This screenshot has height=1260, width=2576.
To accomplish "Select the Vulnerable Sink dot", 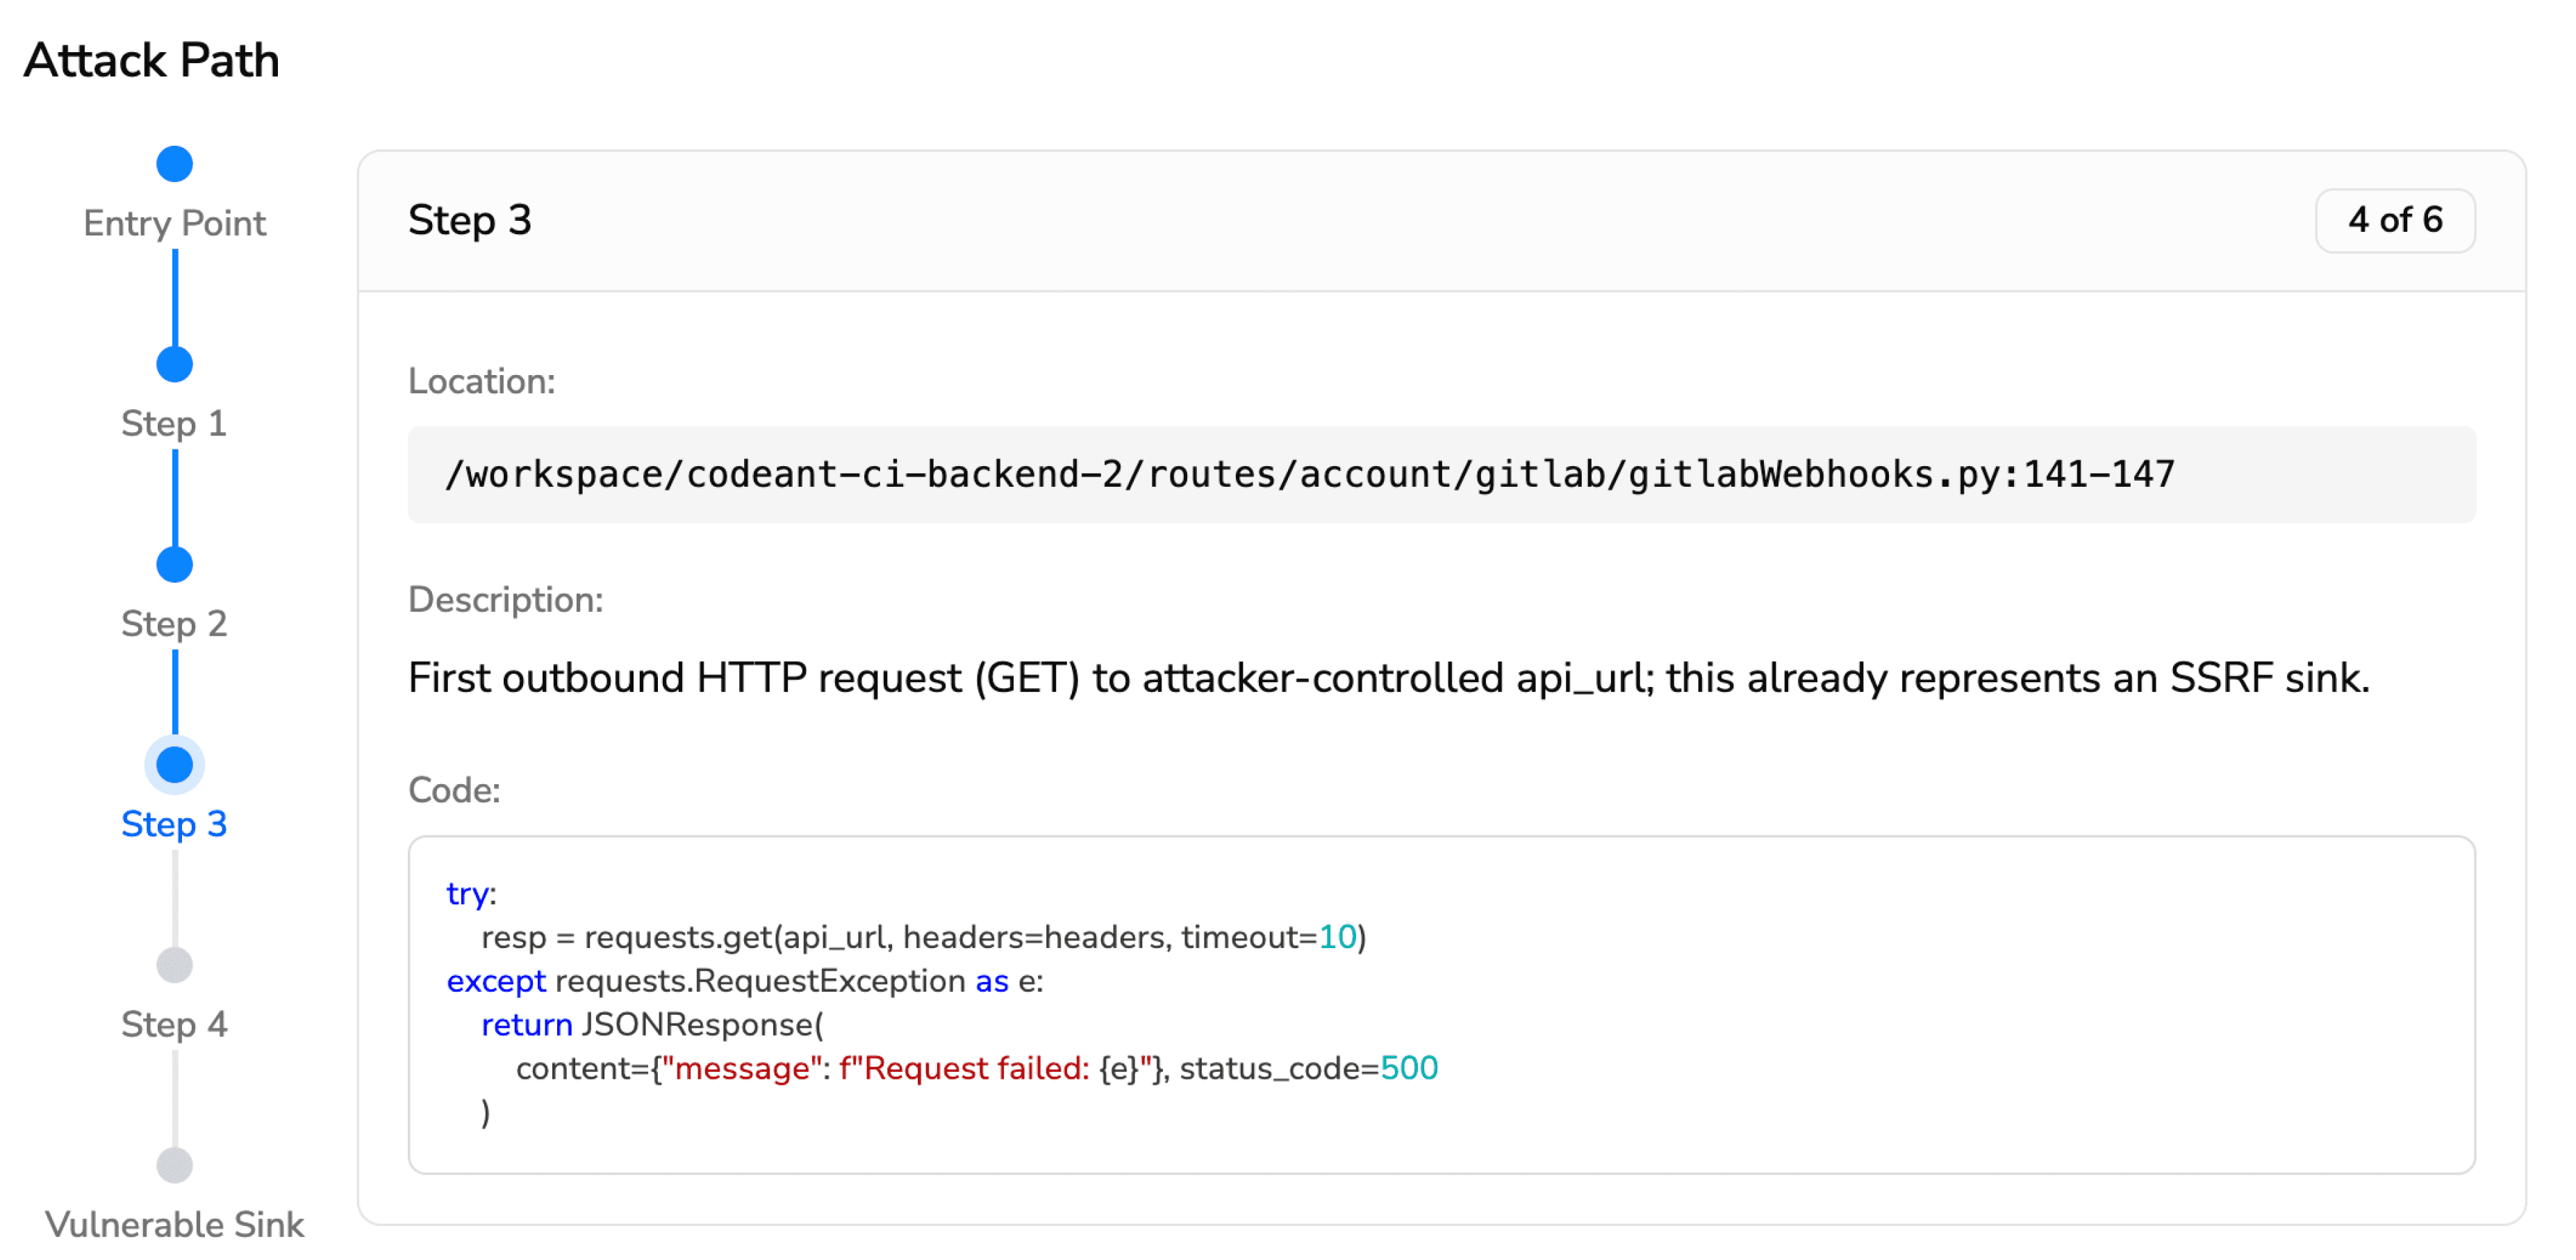I will tap(174, 1165).
